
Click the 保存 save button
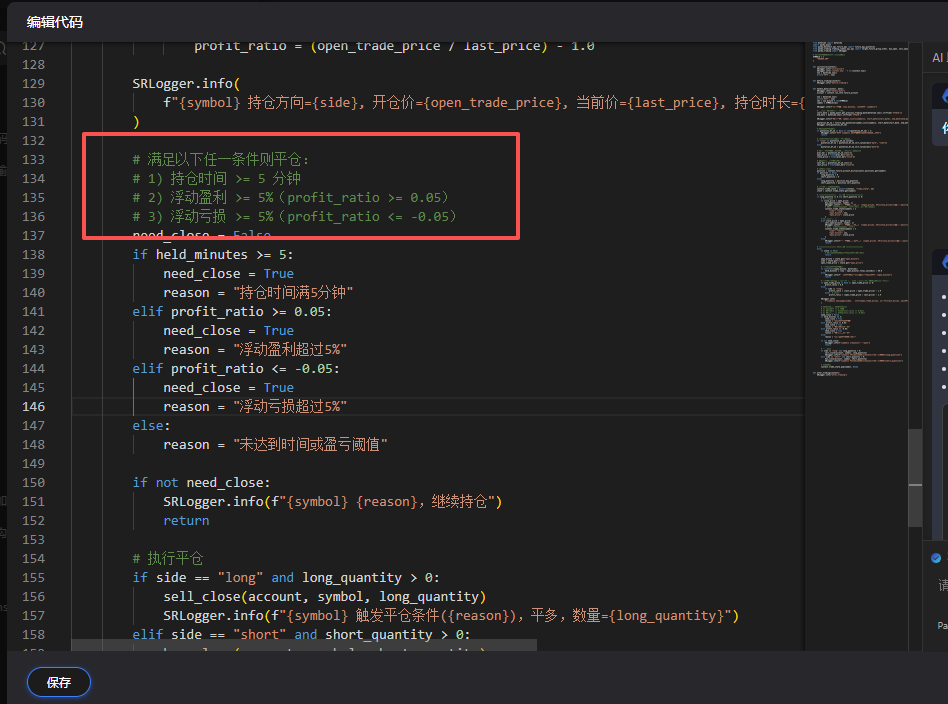pyautogui.click(x=59, y=682)
